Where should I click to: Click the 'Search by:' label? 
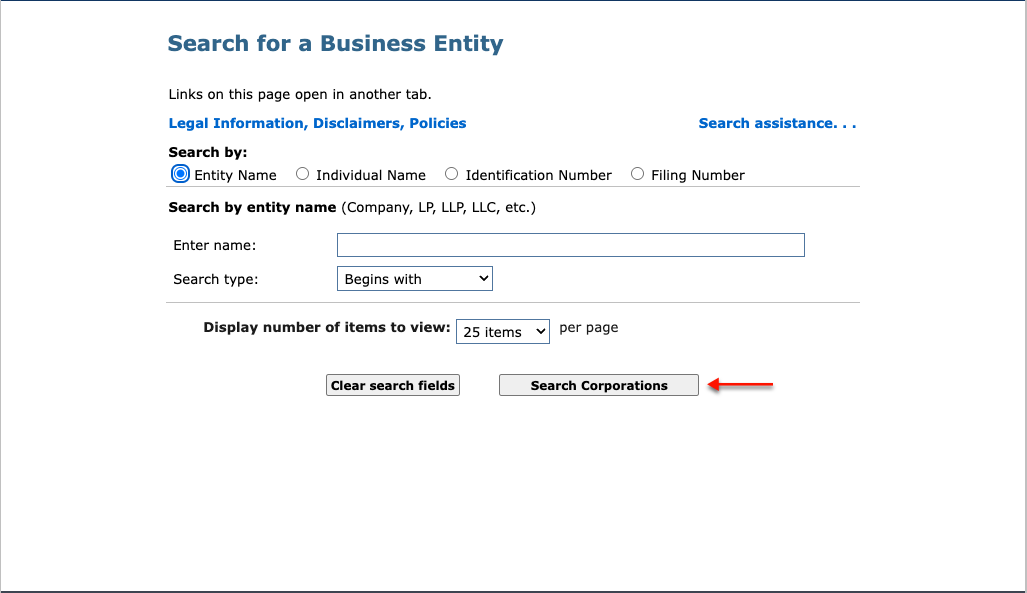click(x=208, y=153)
